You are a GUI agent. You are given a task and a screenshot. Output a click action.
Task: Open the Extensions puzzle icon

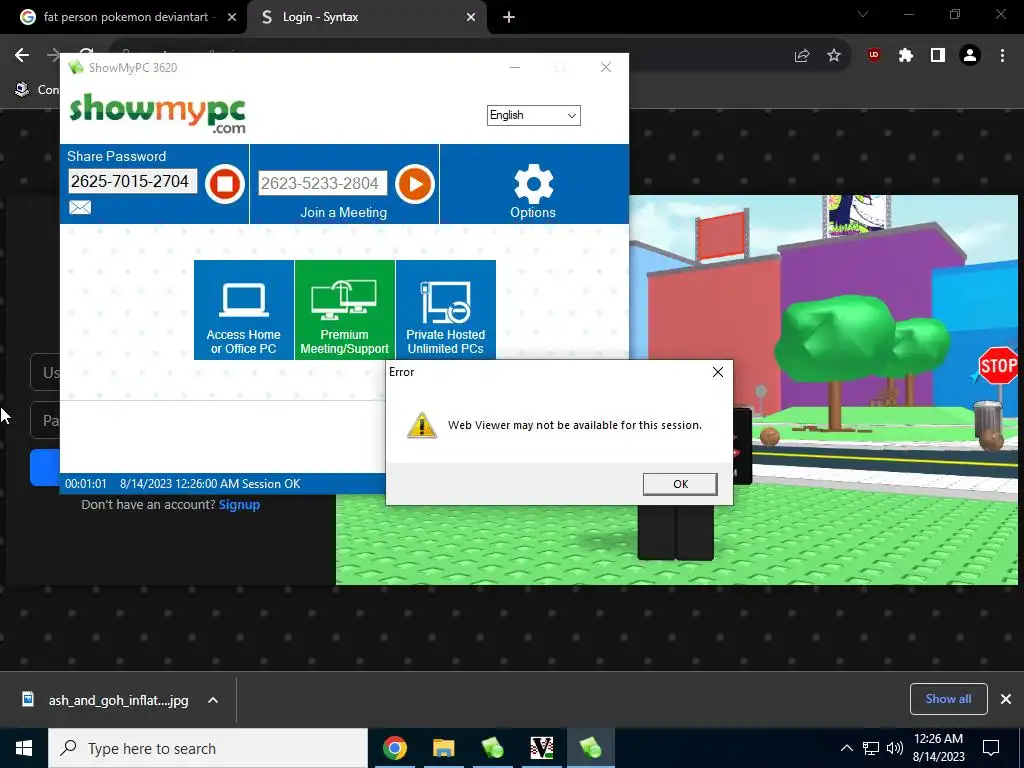(906, 56)
